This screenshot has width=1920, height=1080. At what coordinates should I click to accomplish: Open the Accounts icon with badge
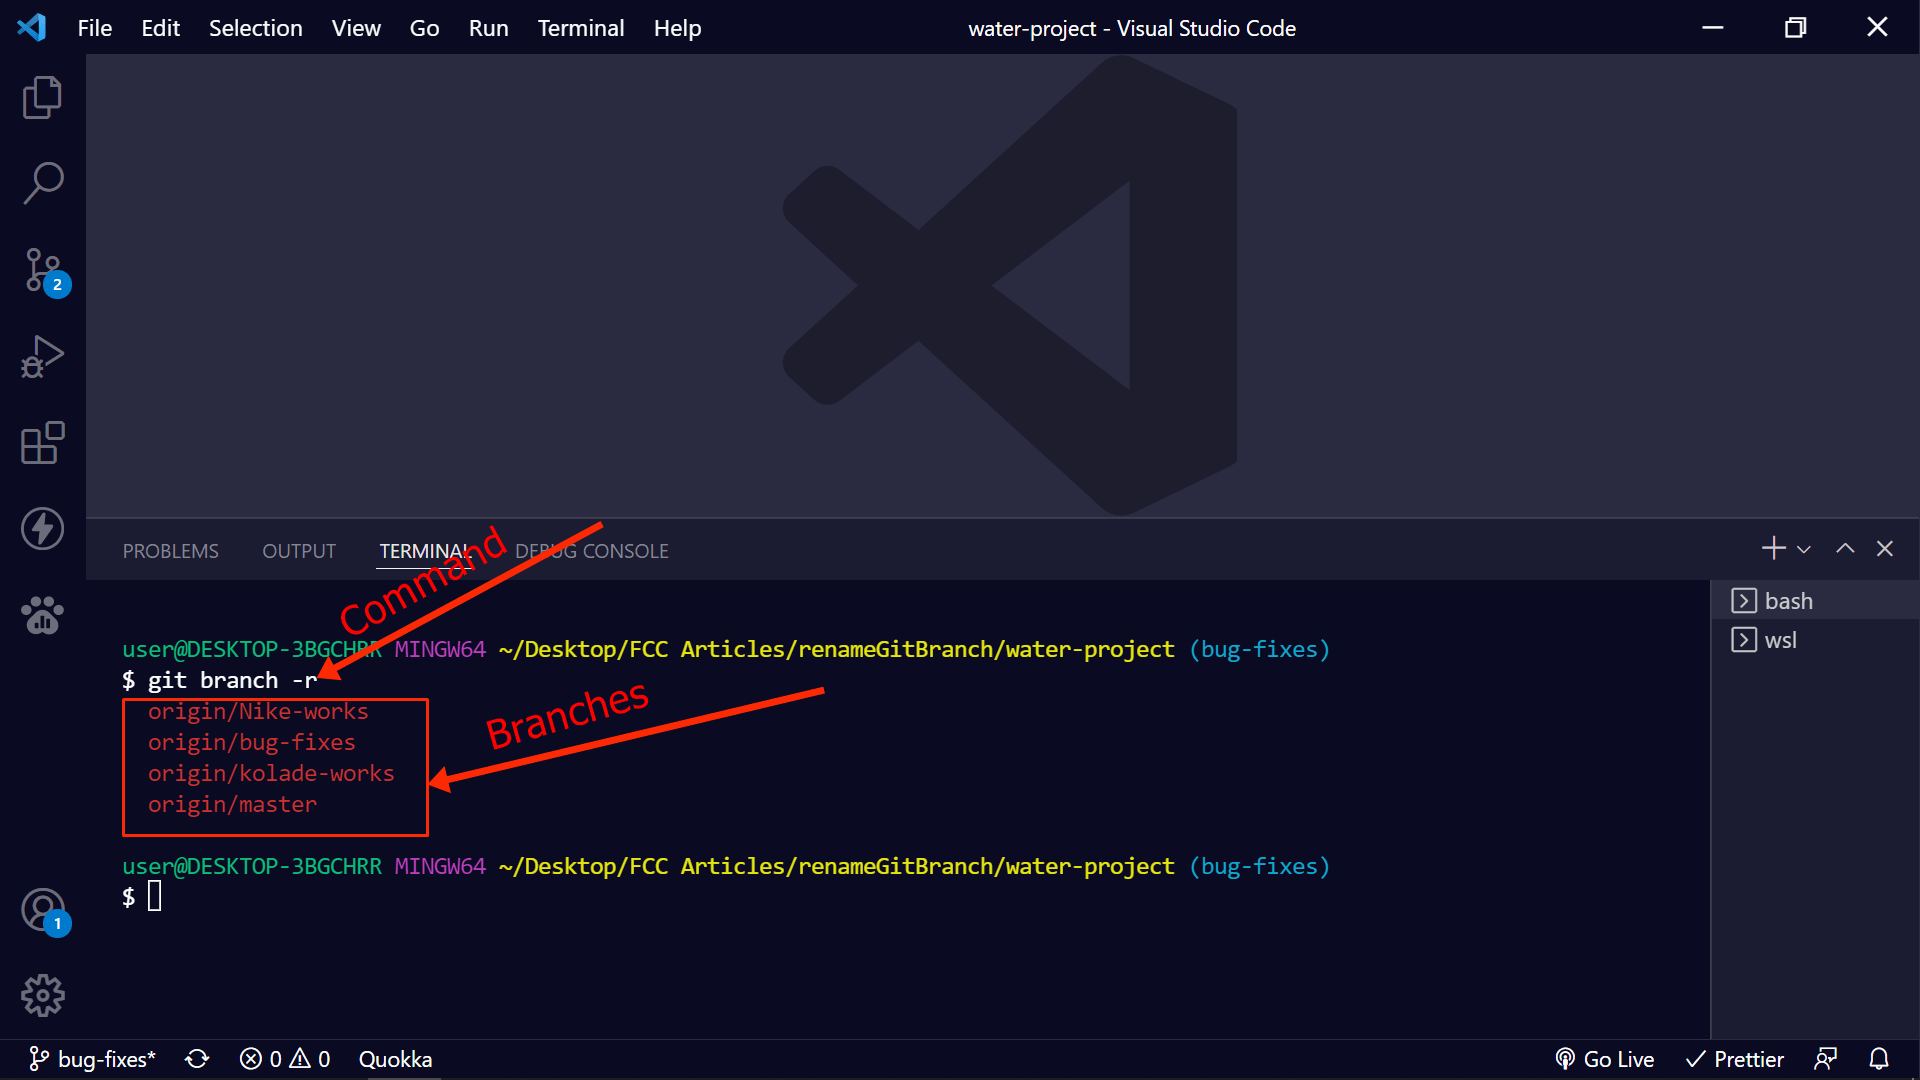tap(44, 911)
